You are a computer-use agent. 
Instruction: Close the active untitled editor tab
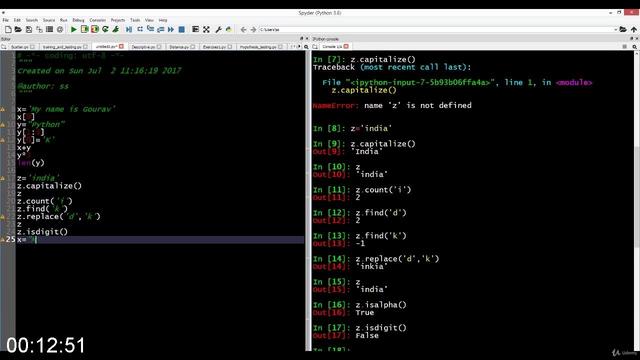click(121, 47)
